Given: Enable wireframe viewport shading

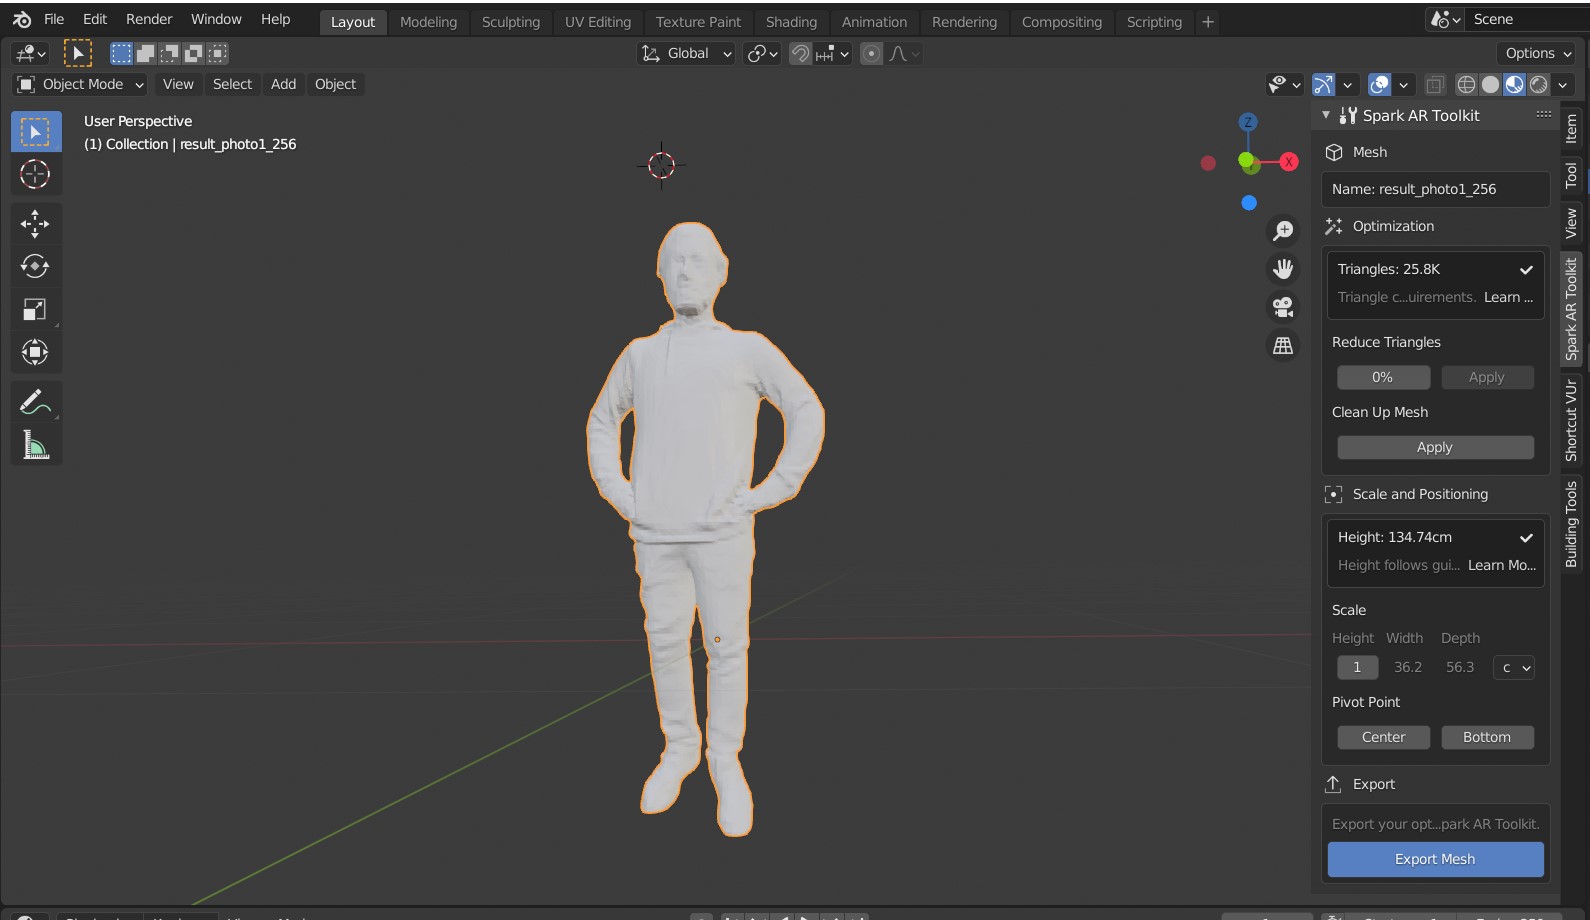Looking at the screenshot, I should pyautogui.click(x=1466, y=85).
